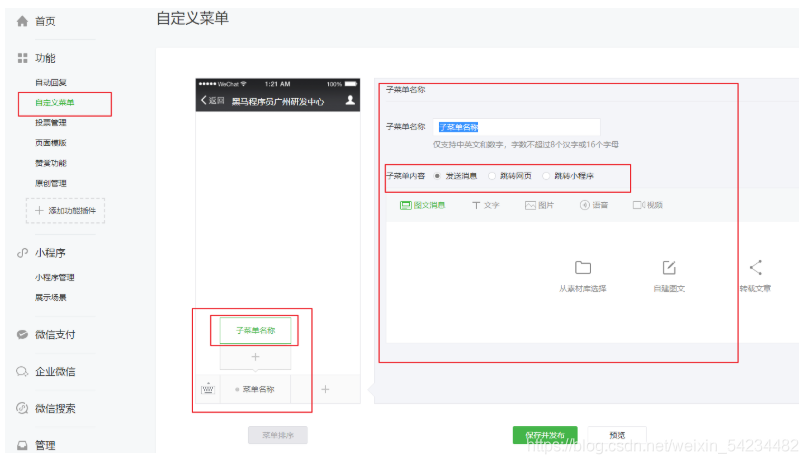Open 赞赏功能 in the sidebar

(x=50, y=163)
